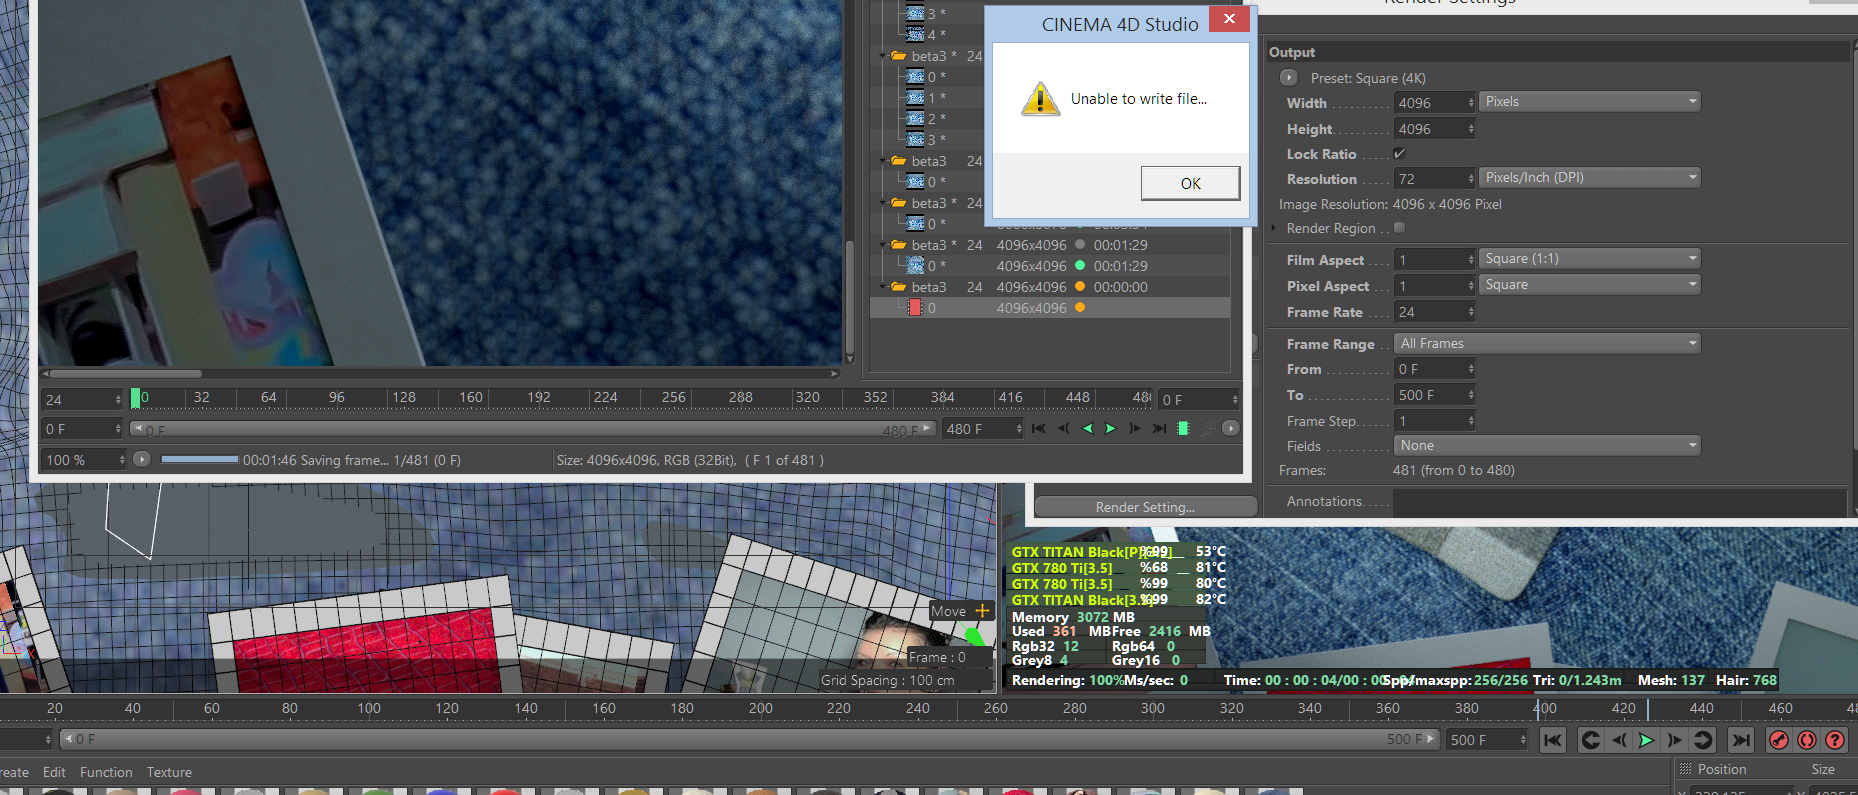The height and width of the screenshot is (795, 1858).
Task: Open the Render Setting... button
Action: 1145,507
